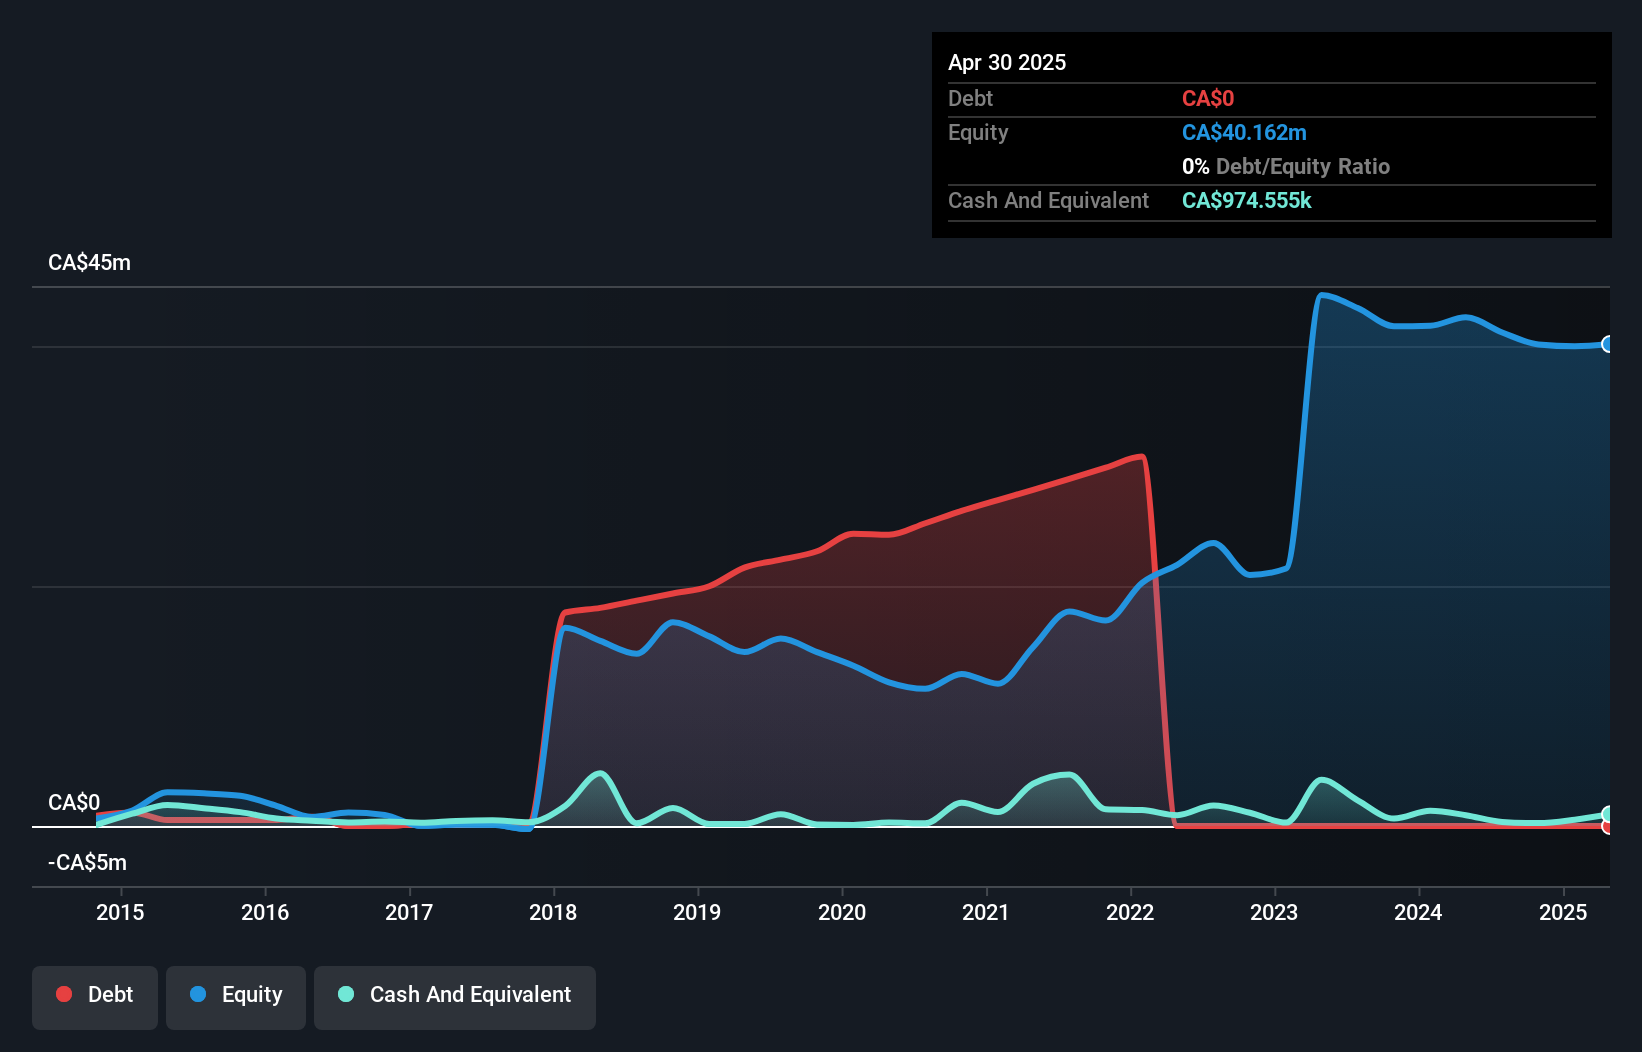Select the Cash endpoint marker on chart edge
The image size is (1642, 1052).
(1607, 814)
